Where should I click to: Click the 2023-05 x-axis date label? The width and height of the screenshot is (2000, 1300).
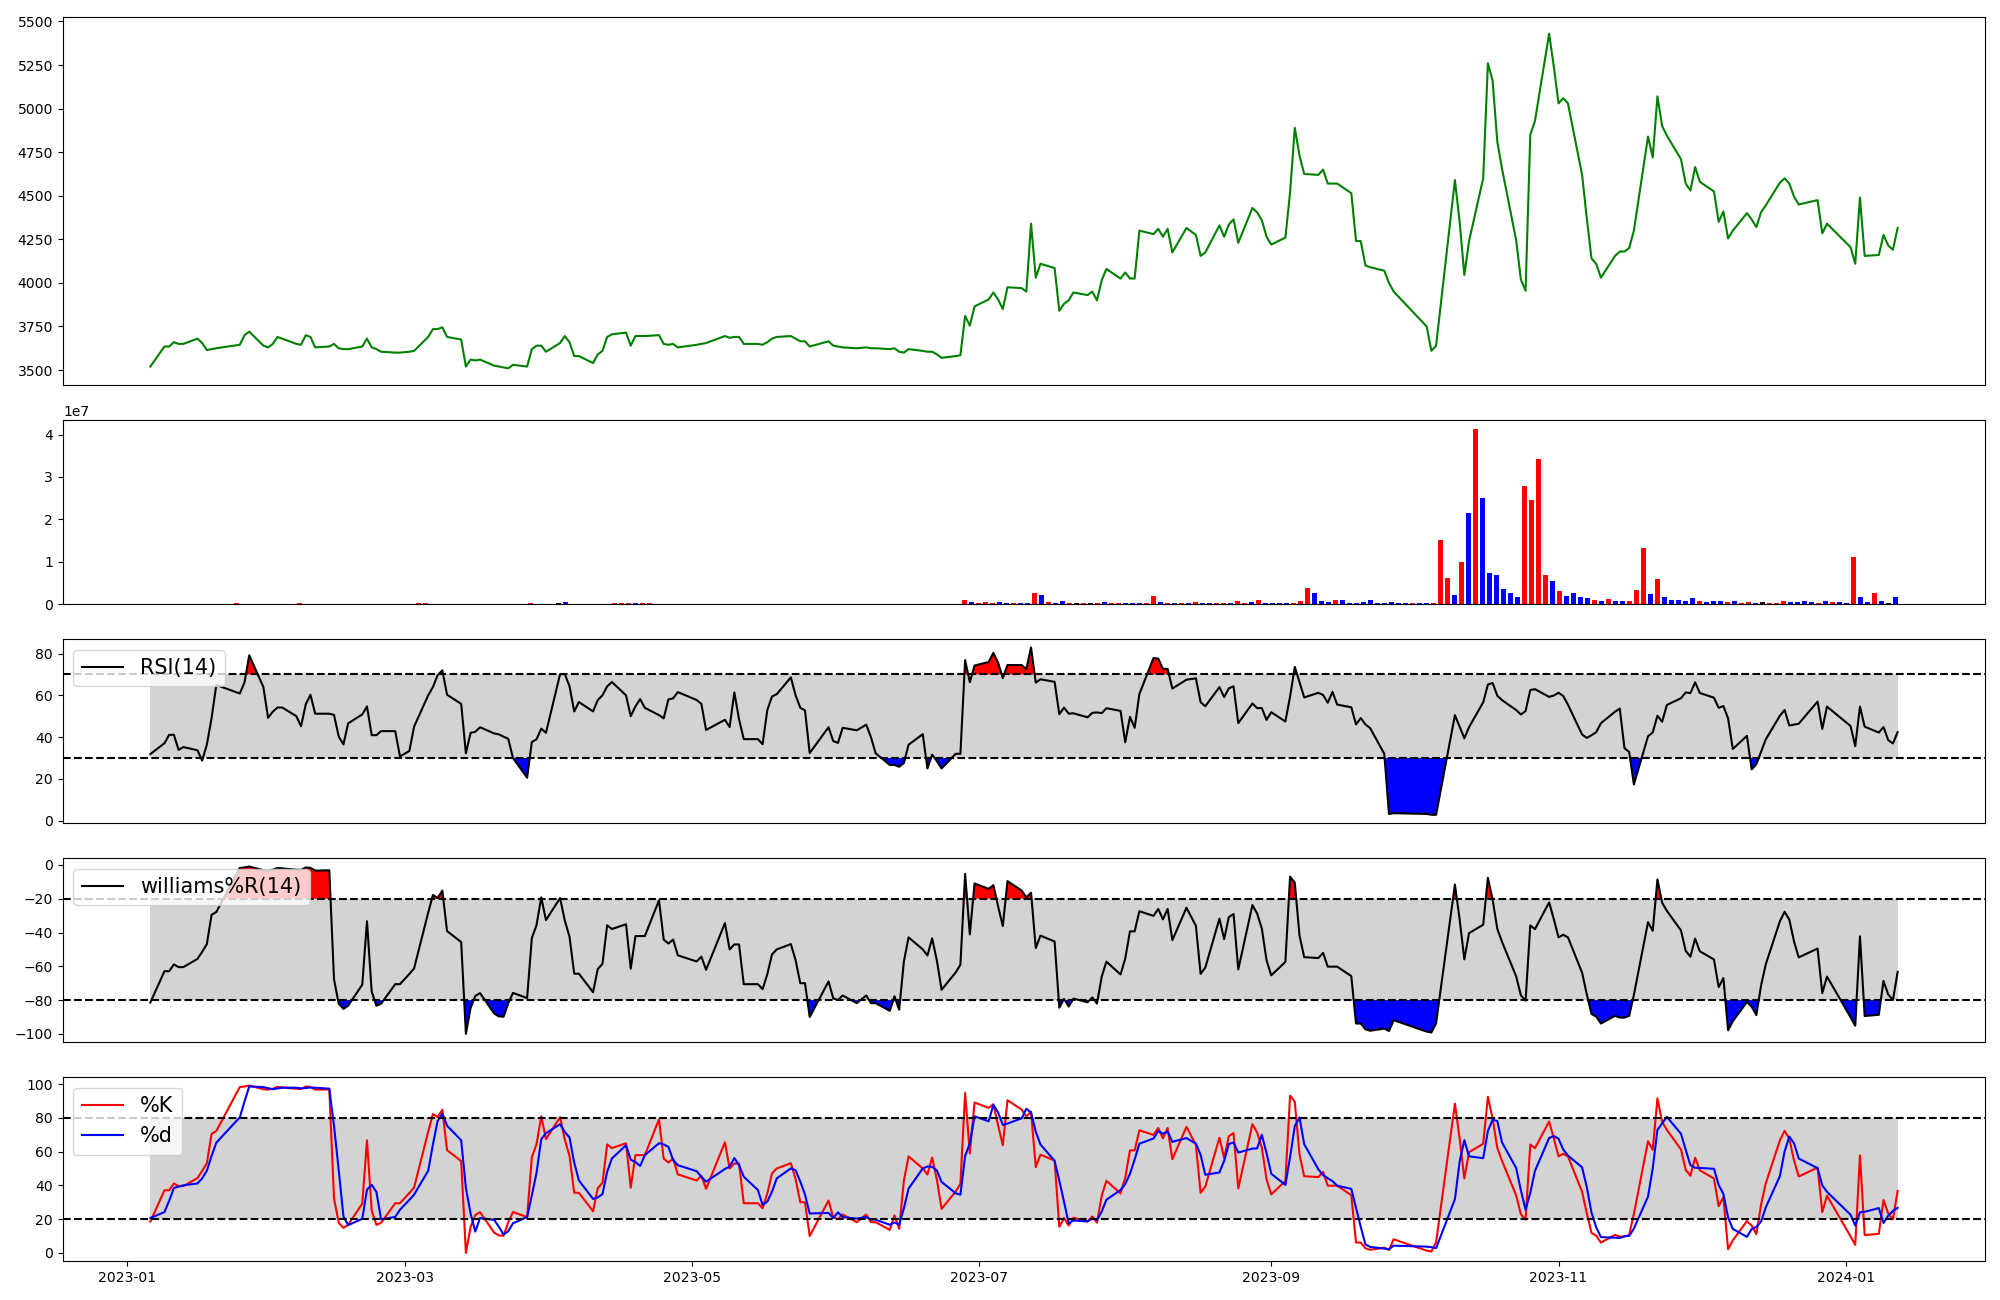[x=691, y=1277]
